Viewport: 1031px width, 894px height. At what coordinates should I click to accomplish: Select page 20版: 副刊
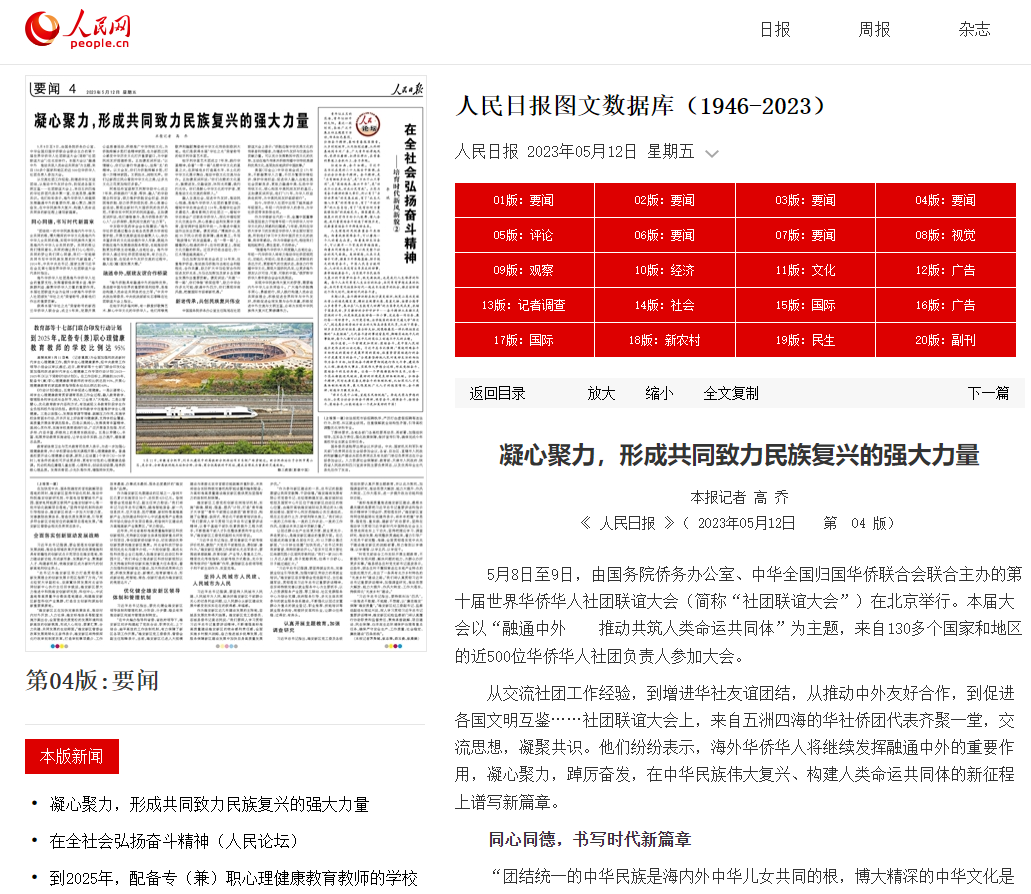[945, 340]
